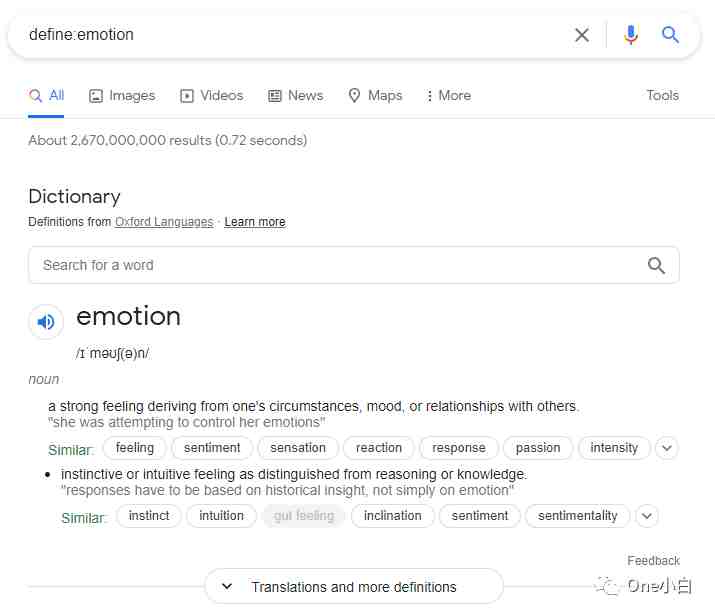The height and width of the screenshot is (616, 715).
Task: Expand more synonyms after intensity
Action: [x=667, y=448]
